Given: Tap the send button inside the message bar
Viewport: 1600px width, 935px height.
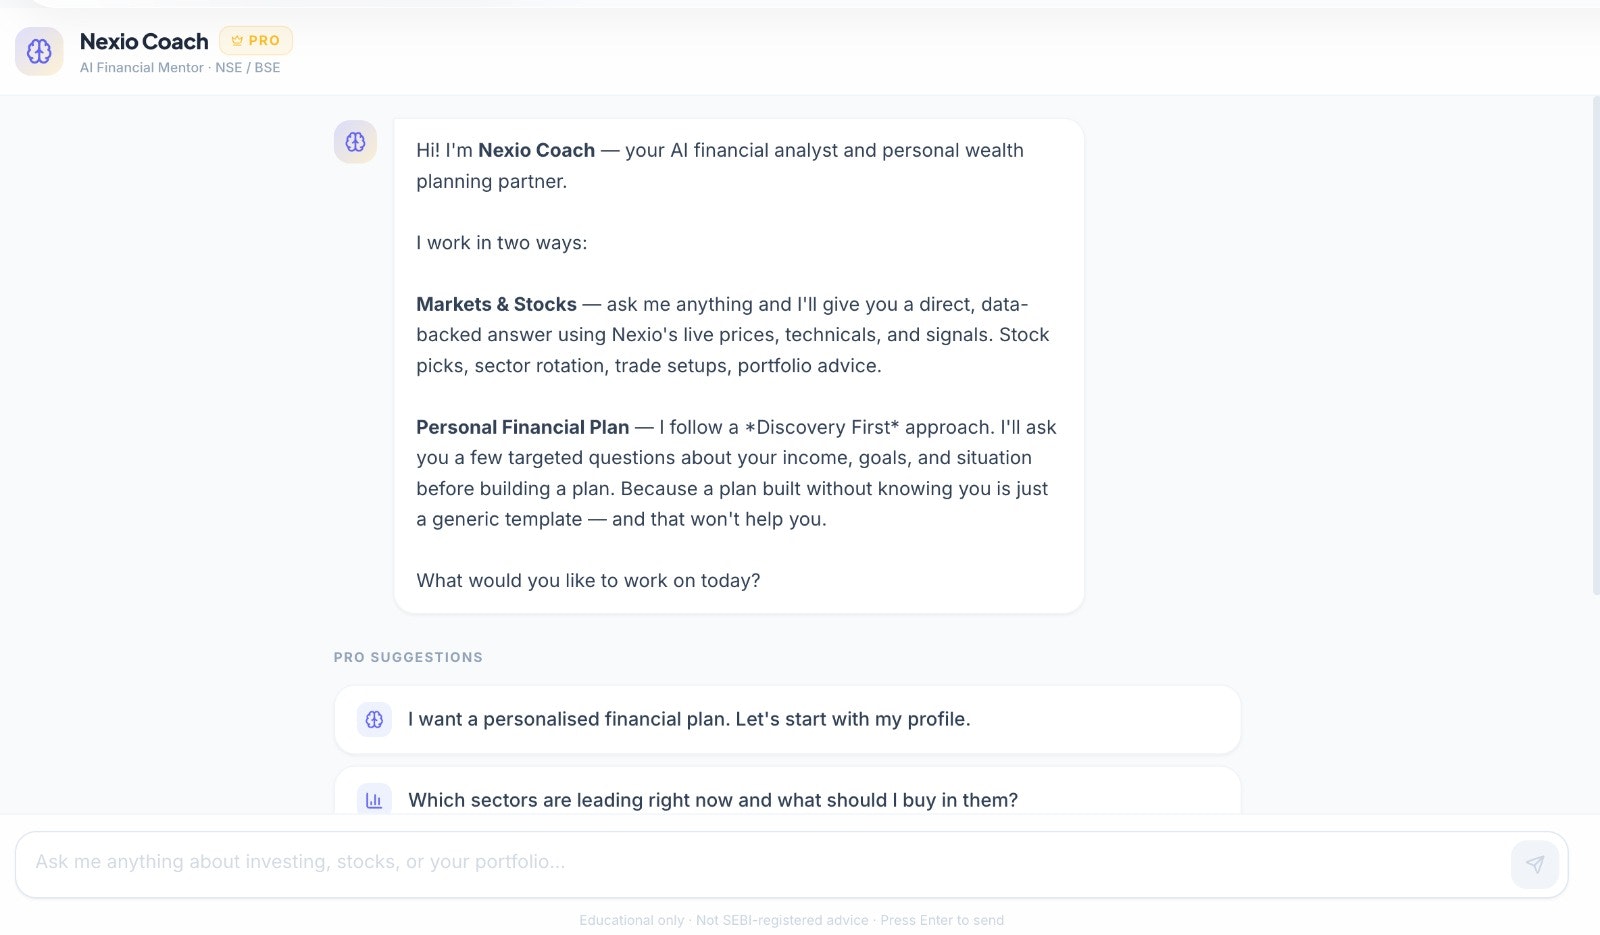Looking at the screenshot, I should coord(1535,864).
